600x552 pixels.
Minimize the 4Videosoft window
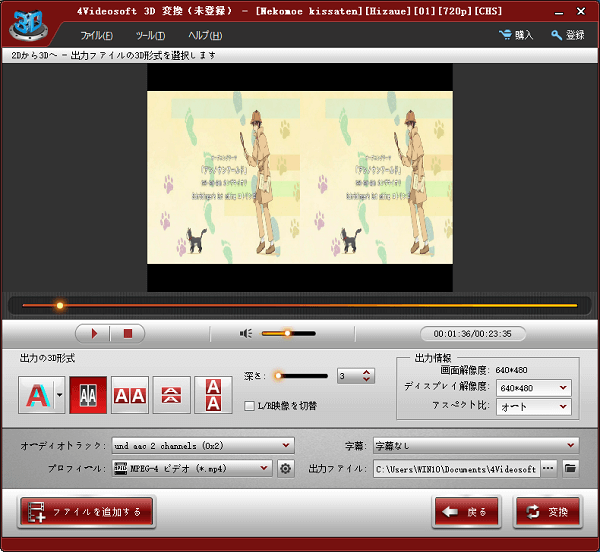coord(559,12)
